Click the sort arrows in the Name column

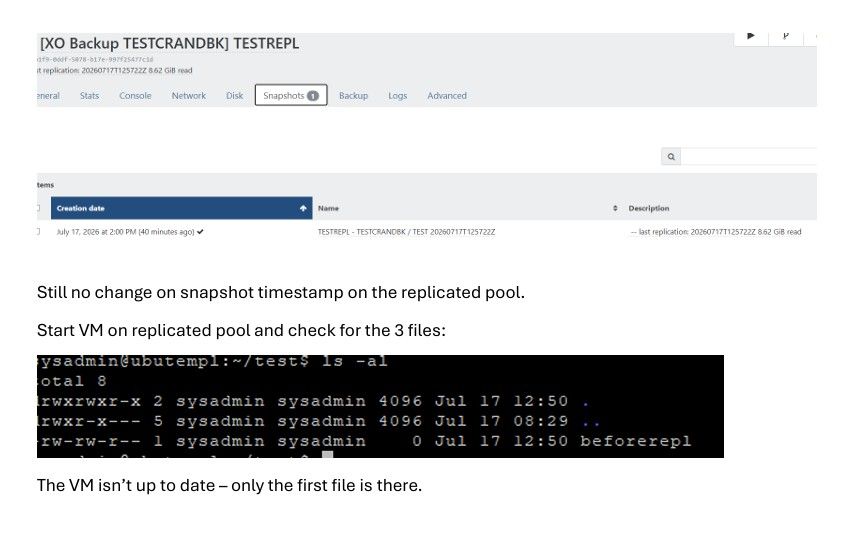(615, 209)
